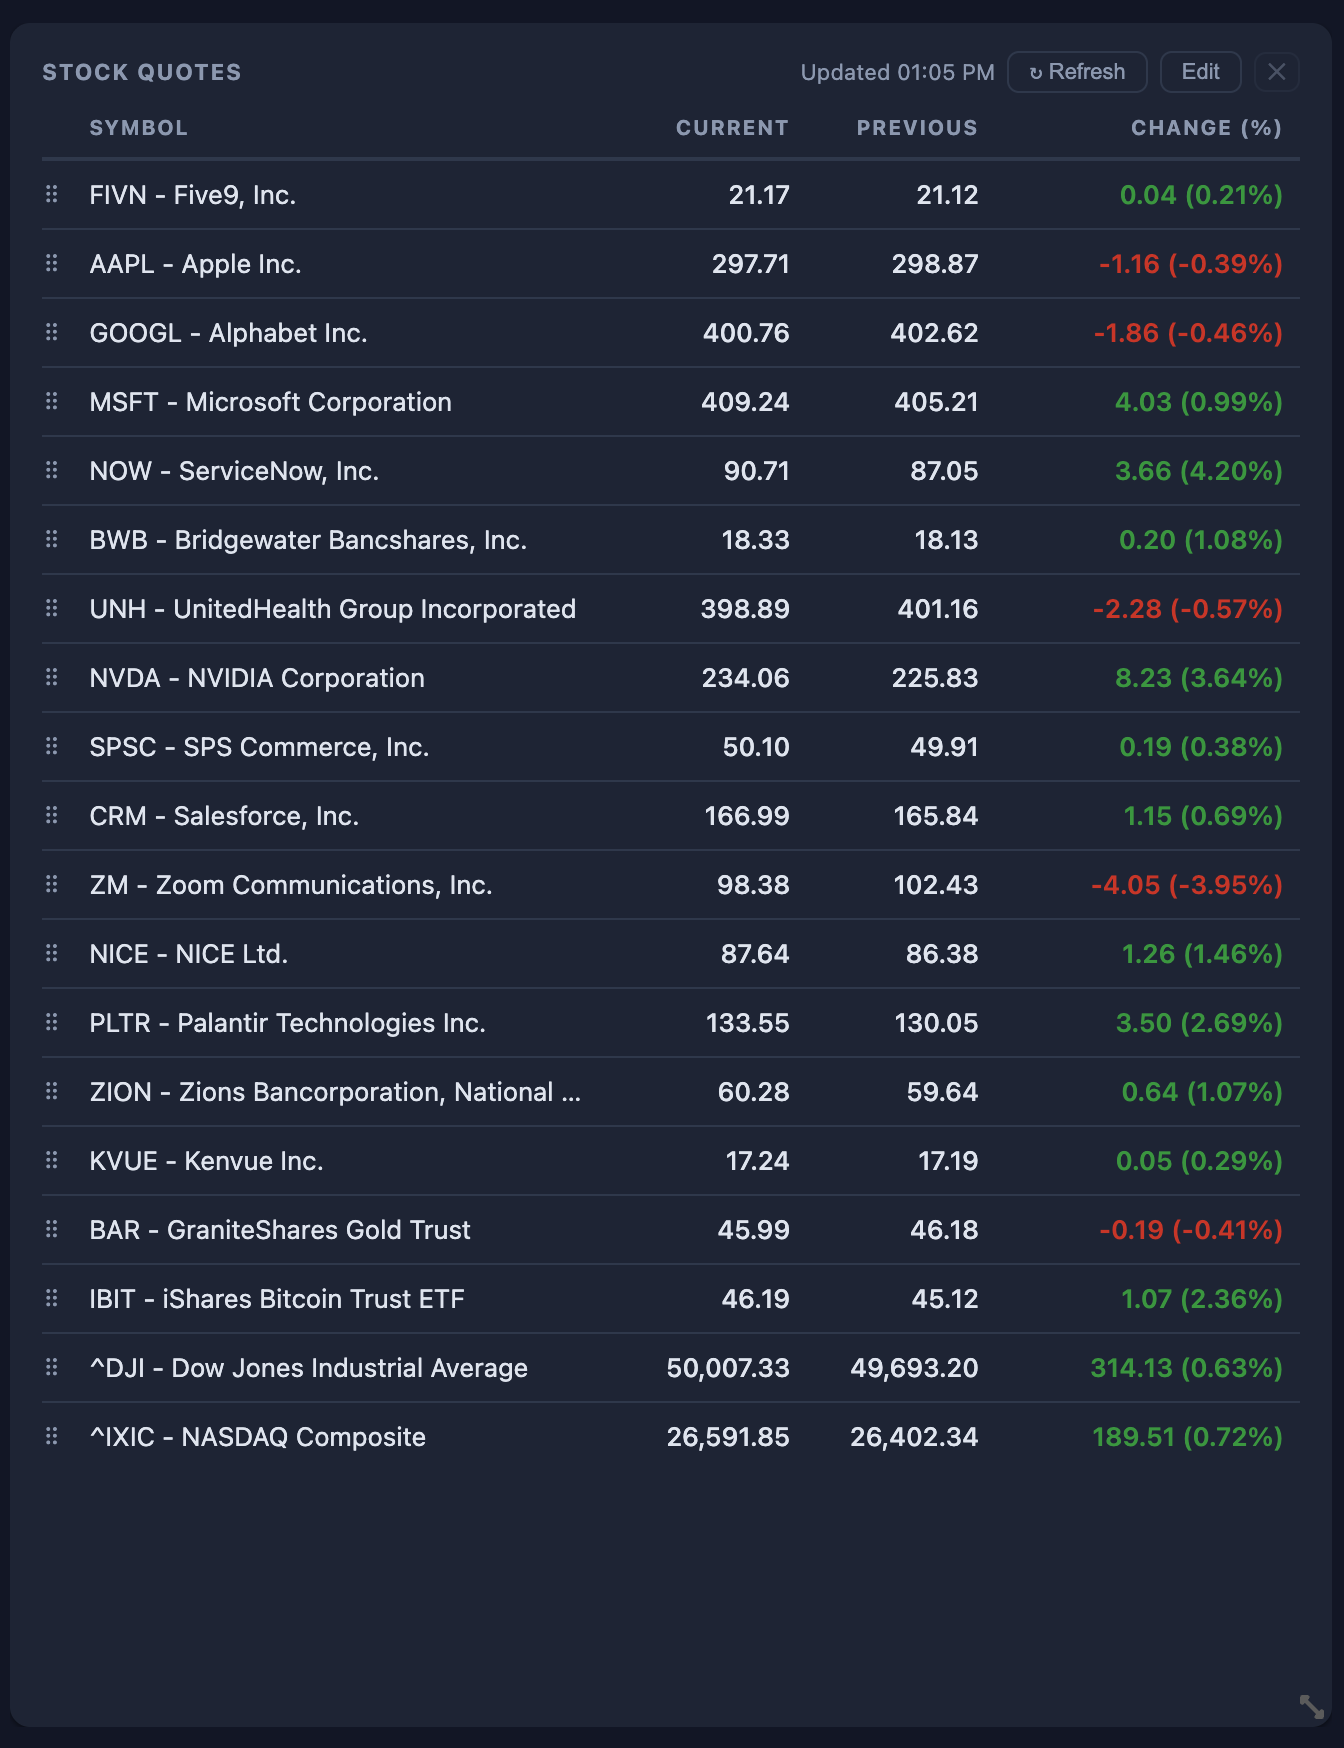
Task: Click the drag handle for ^DJI row
Action: pyautogui.click(x=52, y=1368)
